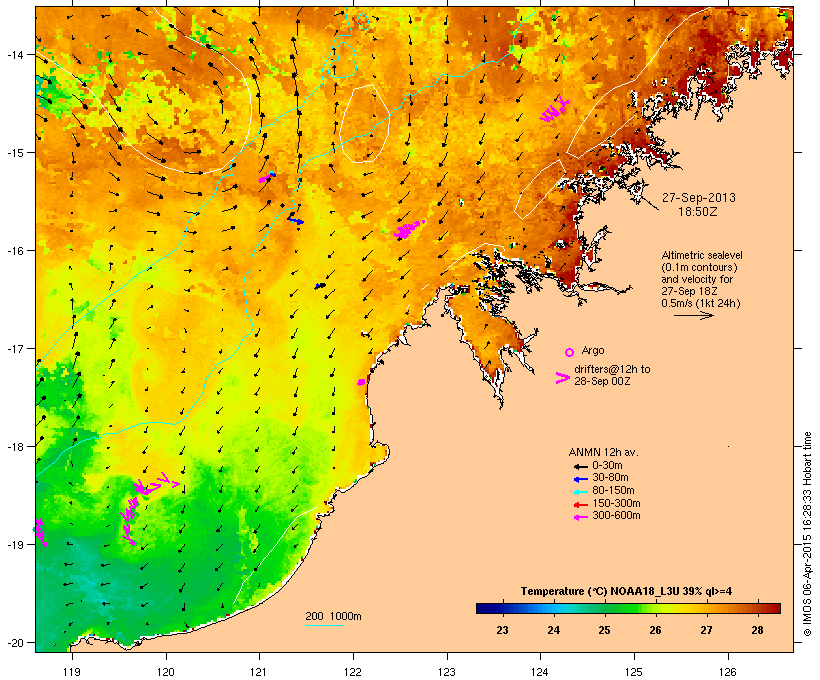Click the latitude axis label -20
The height and width of the screenshot is (680, 820).
click(x=14, y=643)
